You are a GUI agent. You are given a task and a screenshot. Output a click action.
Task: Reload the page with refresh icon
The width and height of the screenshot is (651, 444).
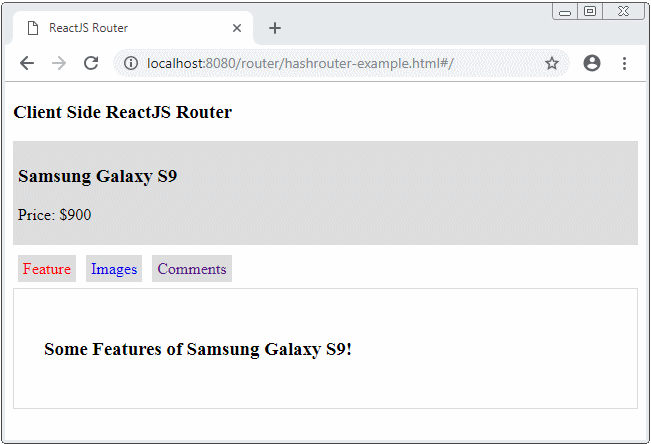91,64
